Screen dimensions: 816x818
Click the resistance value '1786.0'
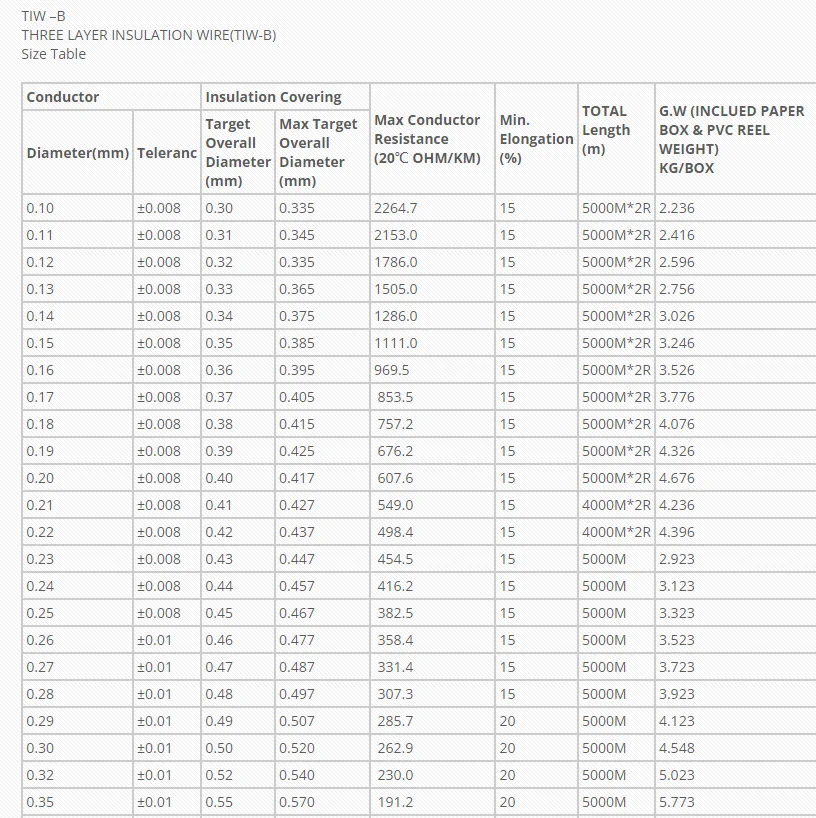click(395, 262)
